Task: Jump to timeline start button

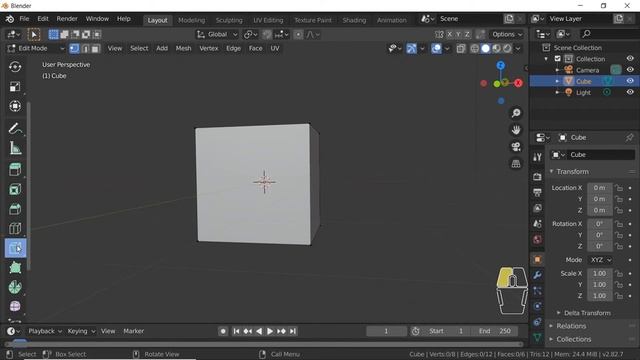Action: point(236,331)
